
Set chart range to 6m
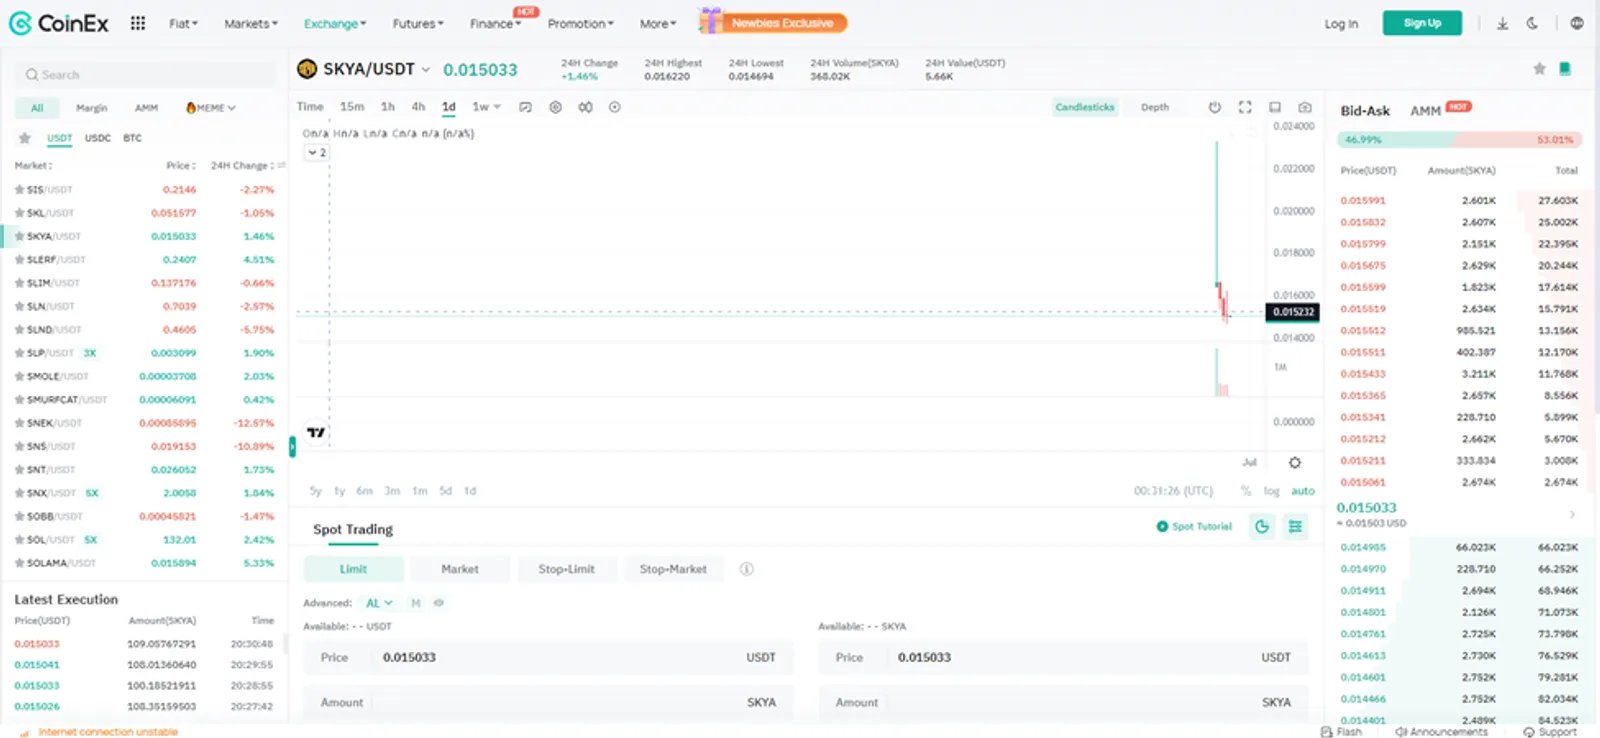coord(364,491)
